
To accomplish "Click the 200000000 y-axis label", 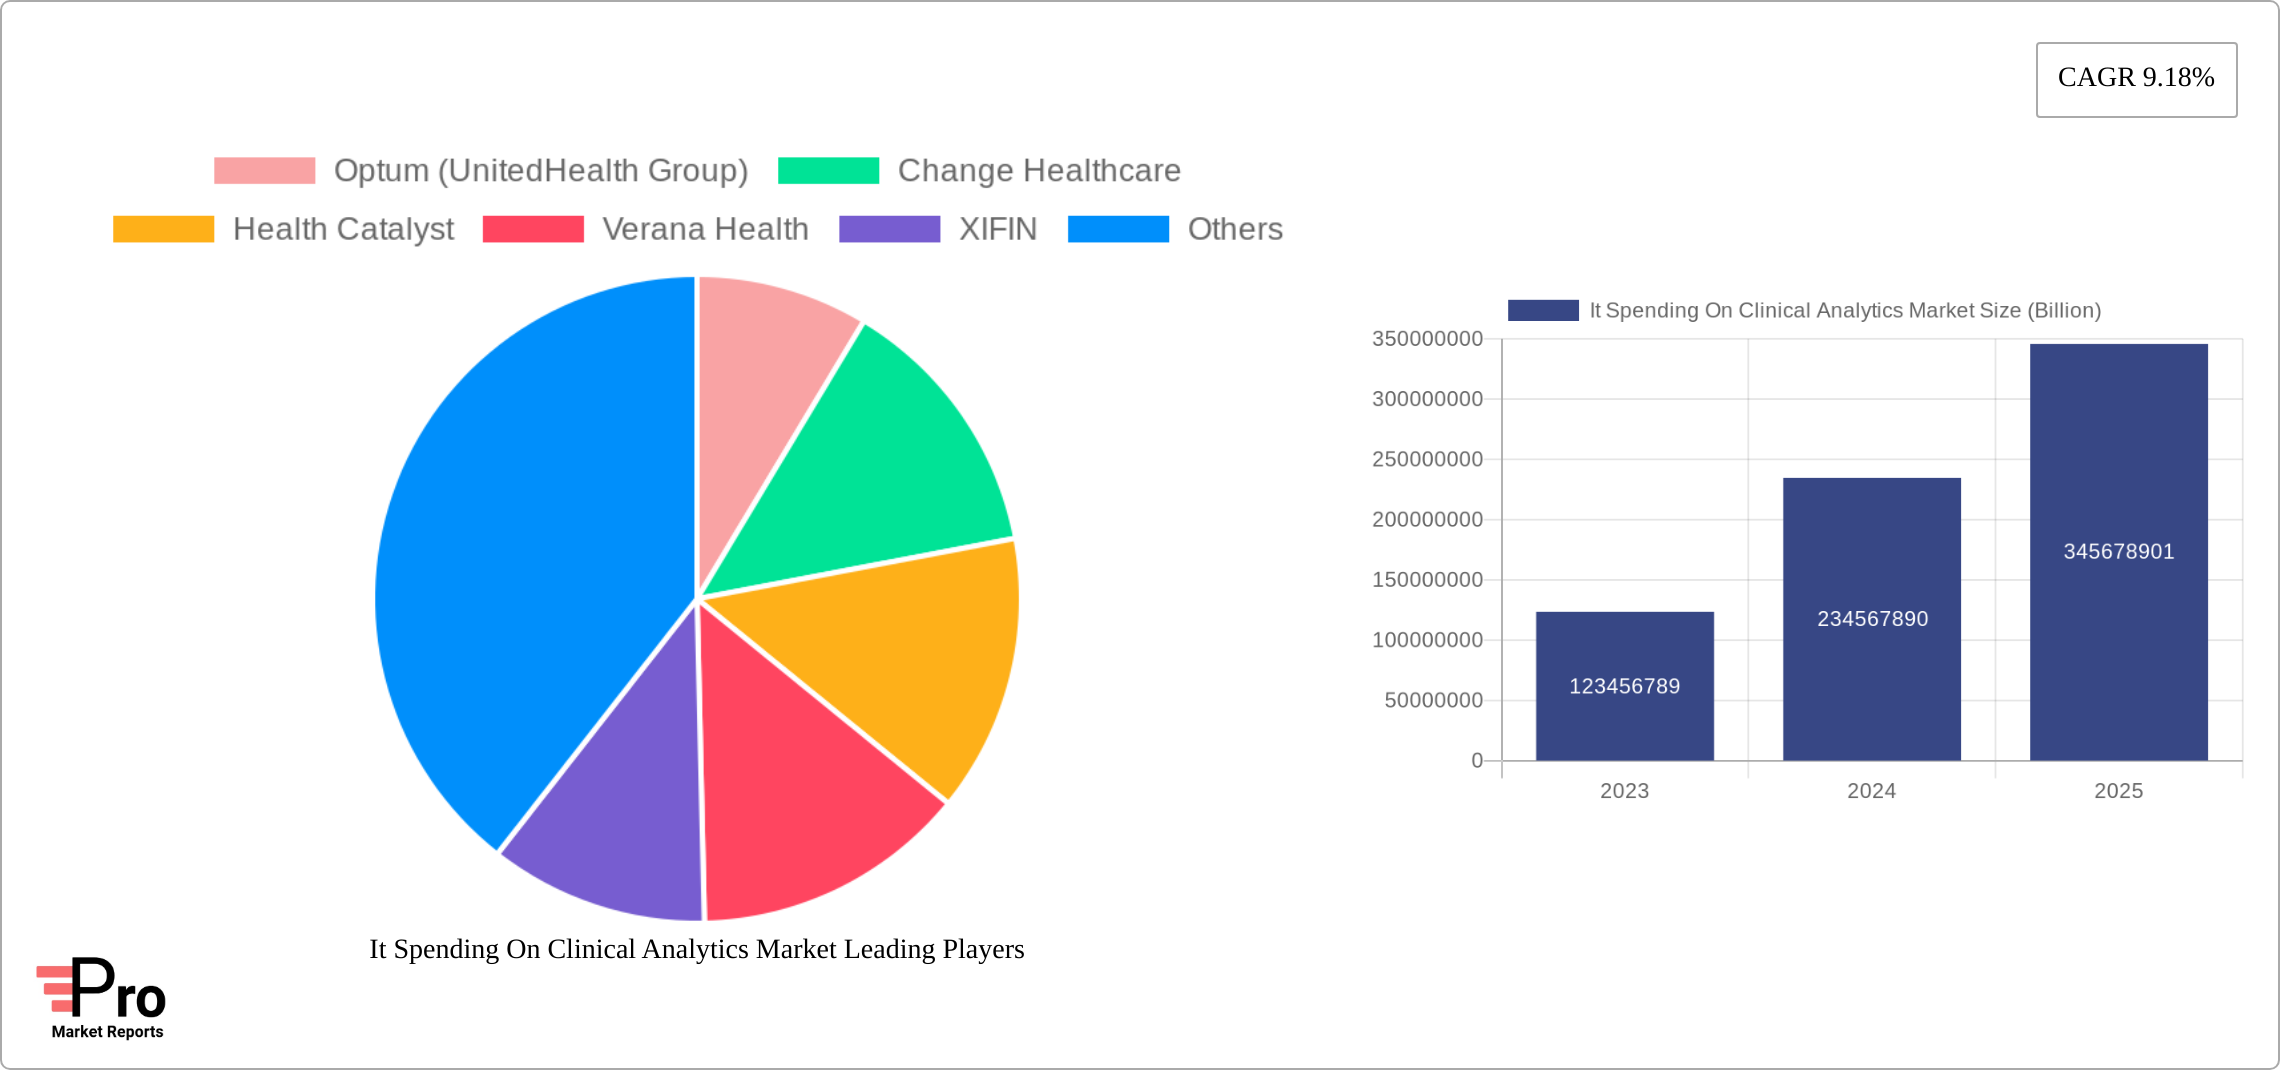I will tap(1427, 520).
